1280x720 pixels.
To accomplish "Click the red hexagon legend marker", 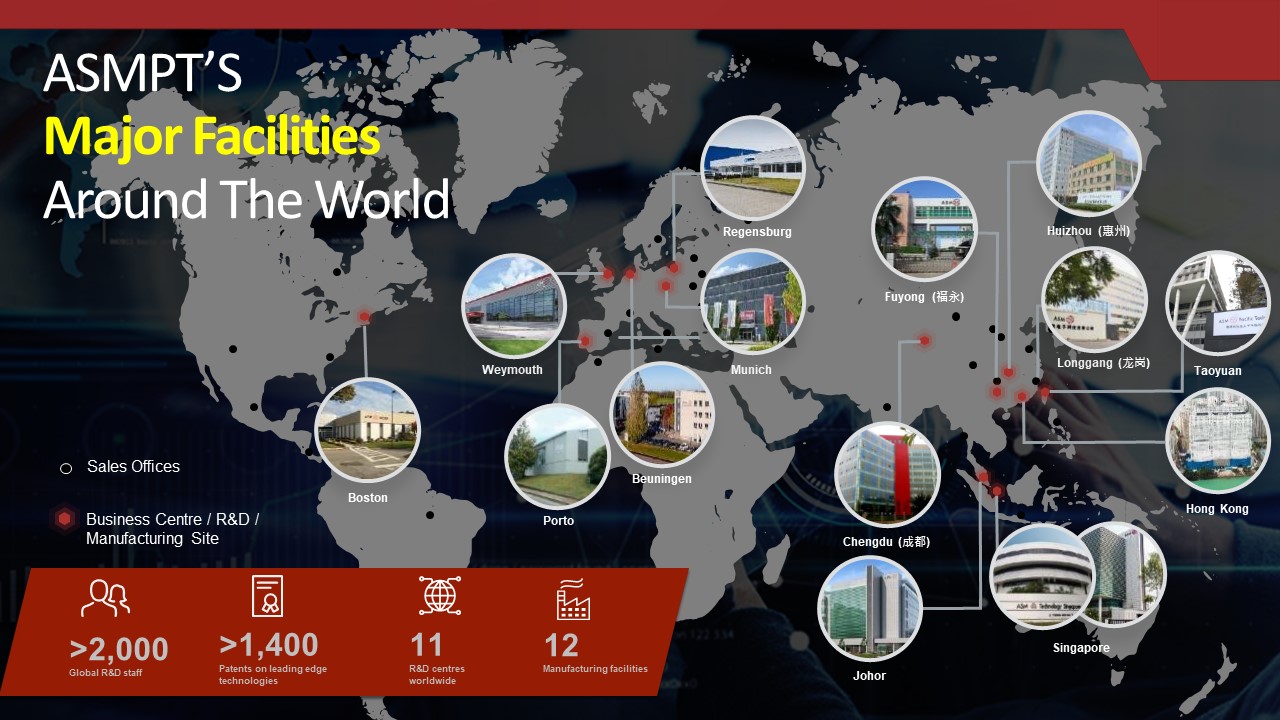I will 64,518.
